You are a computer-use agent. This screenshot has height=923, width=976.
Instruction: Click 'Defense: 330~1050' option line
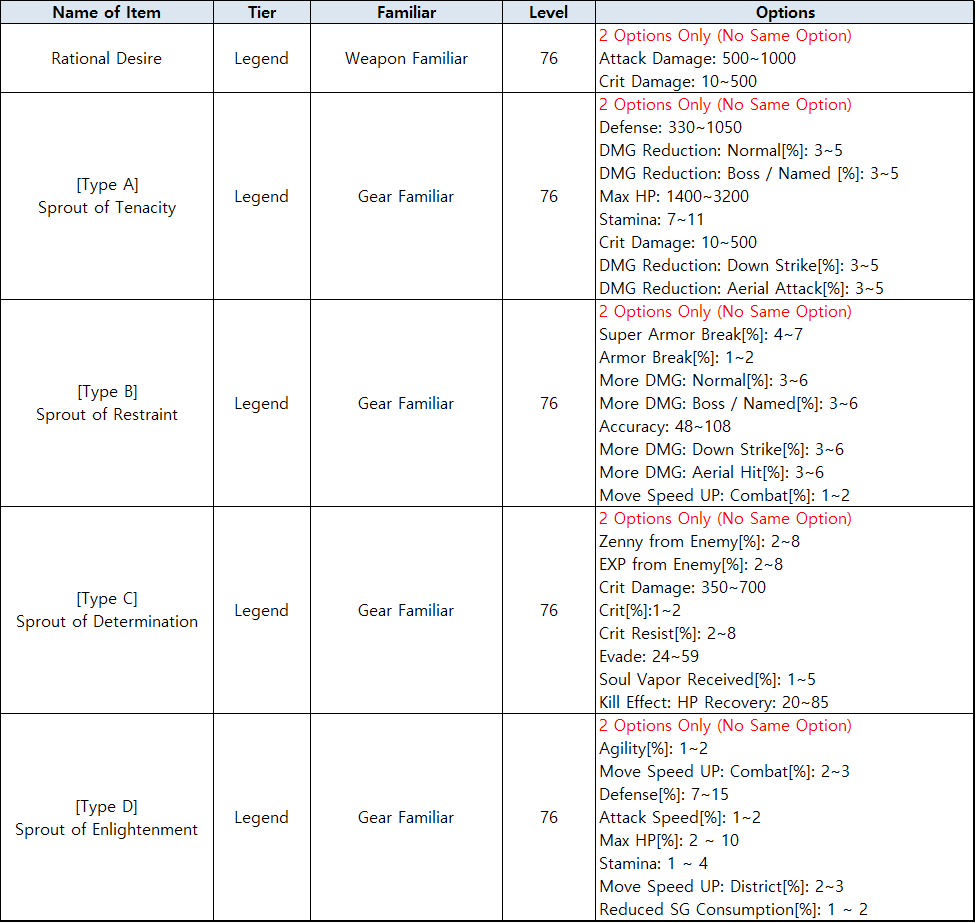pos(670,128)
